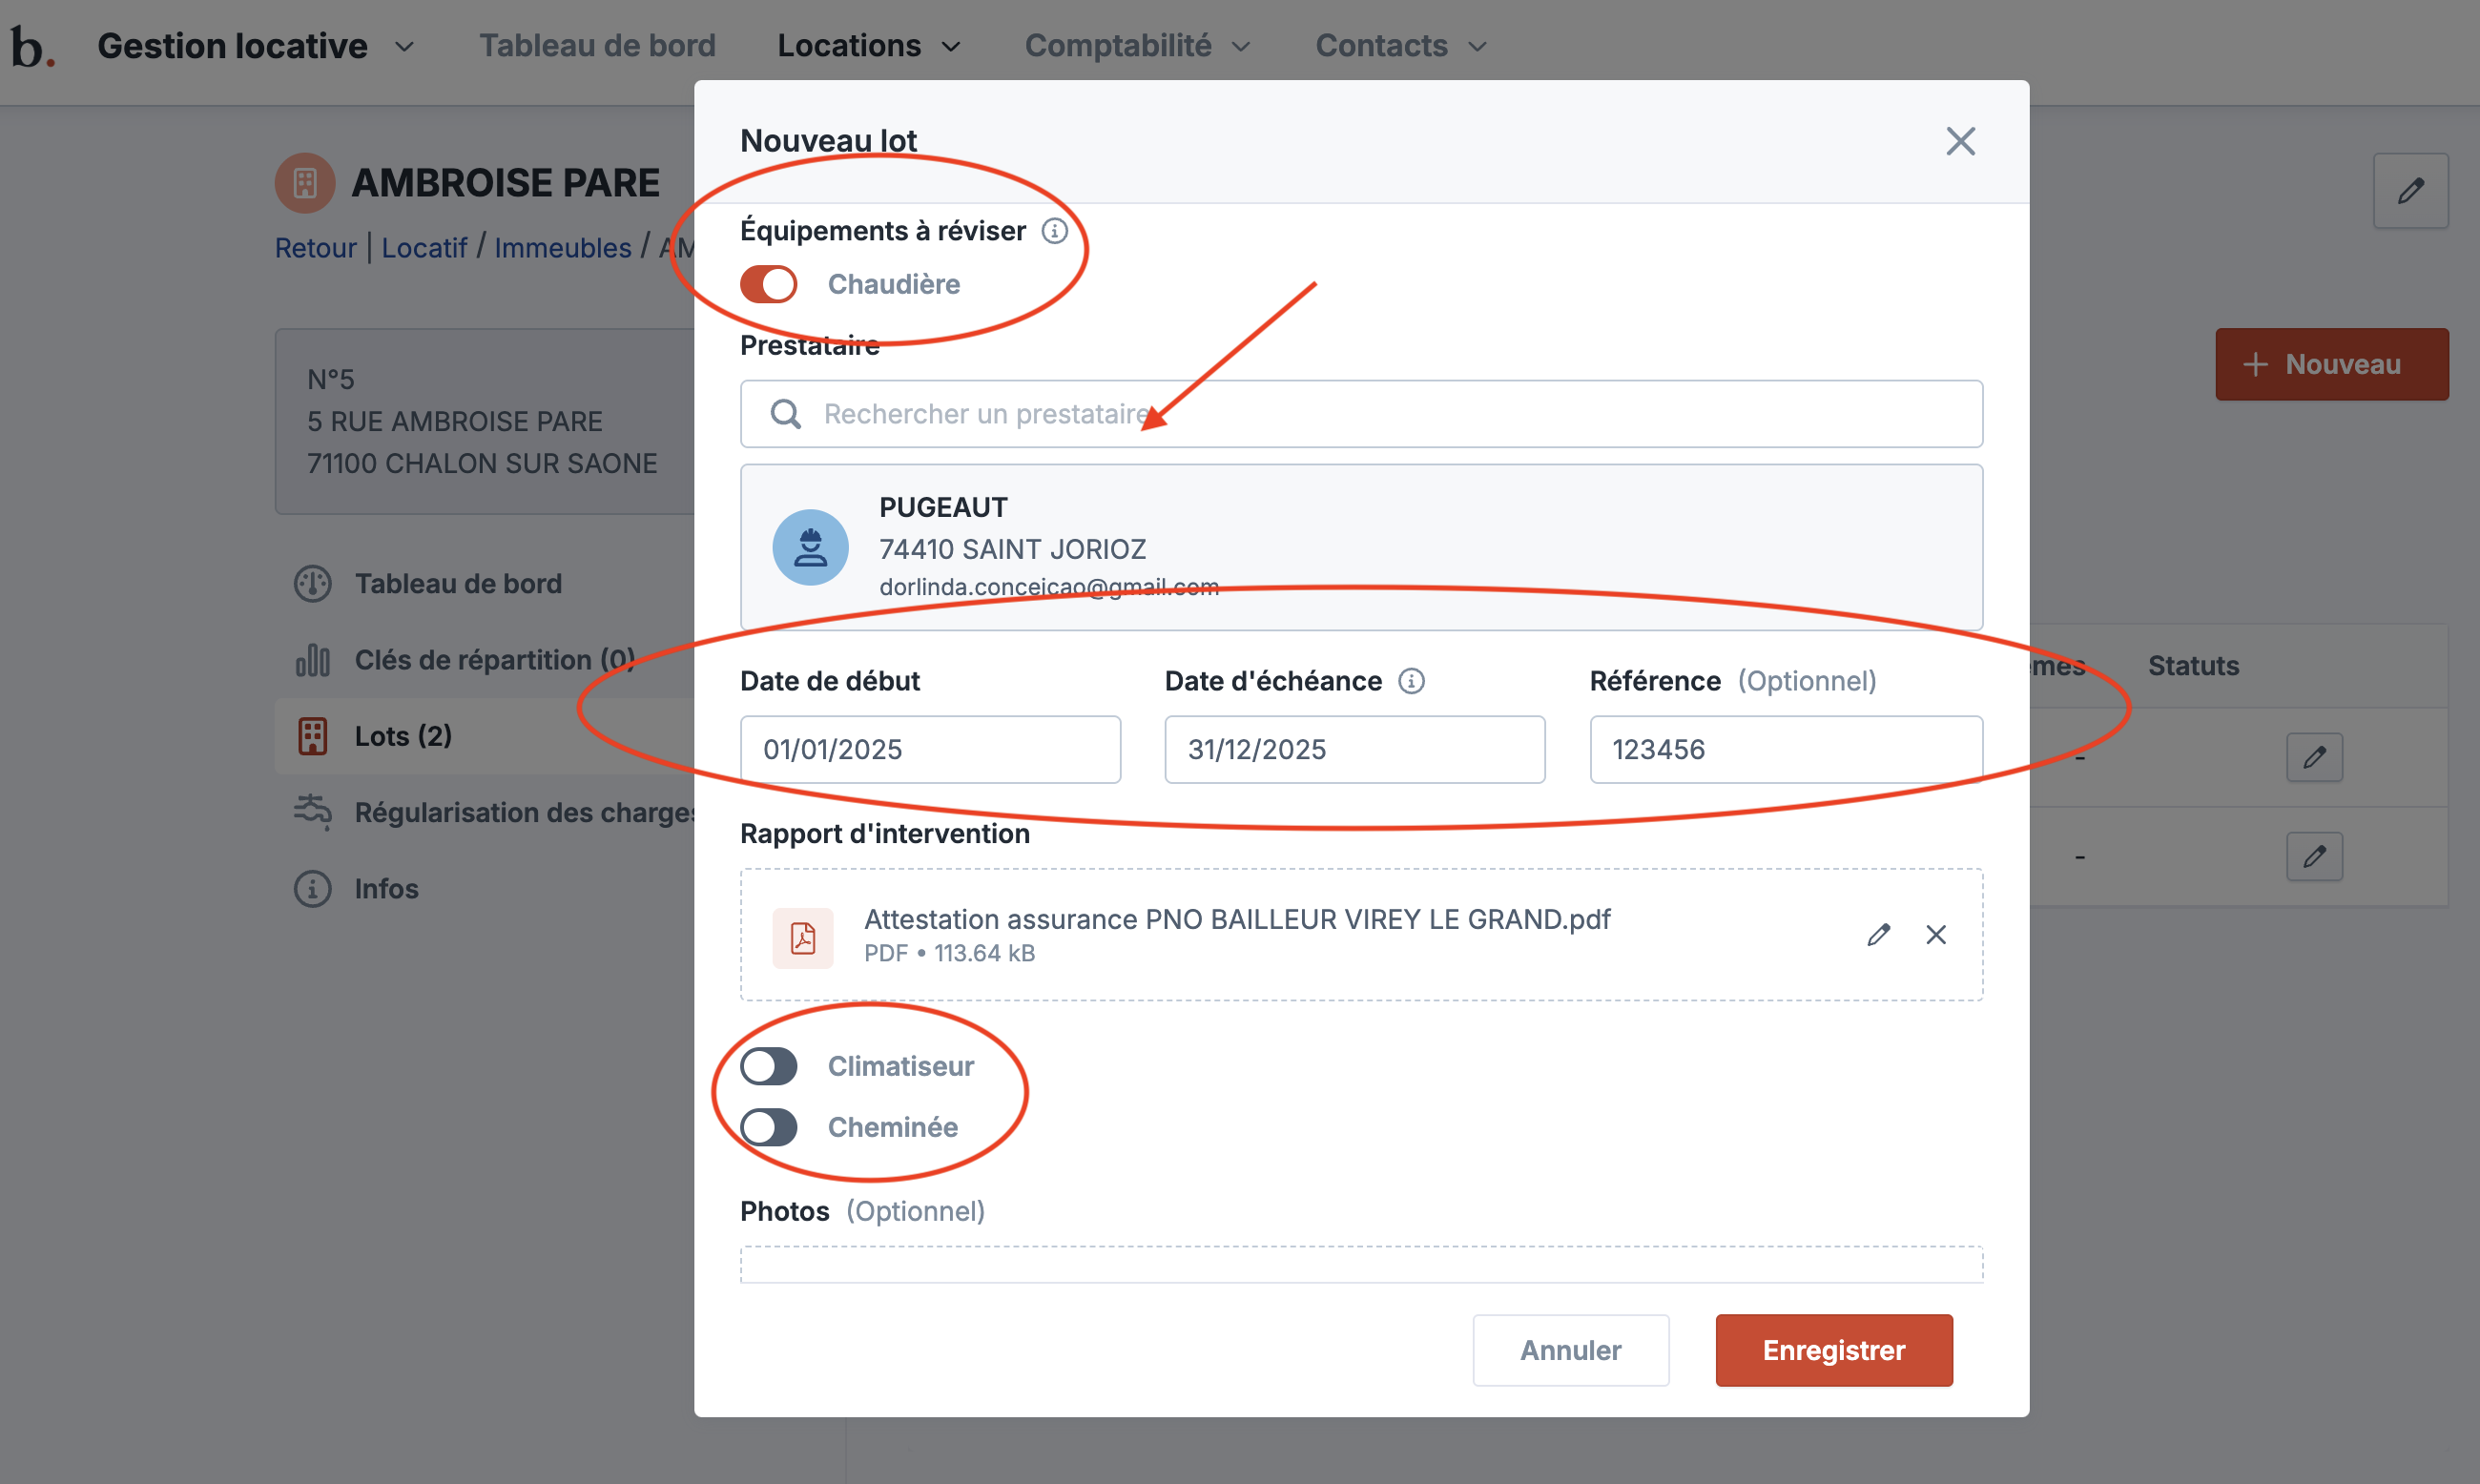The image size is (2480, 1484).
Task: Click the magnifier icon in prestataire search
Action: tap(786, 414)
